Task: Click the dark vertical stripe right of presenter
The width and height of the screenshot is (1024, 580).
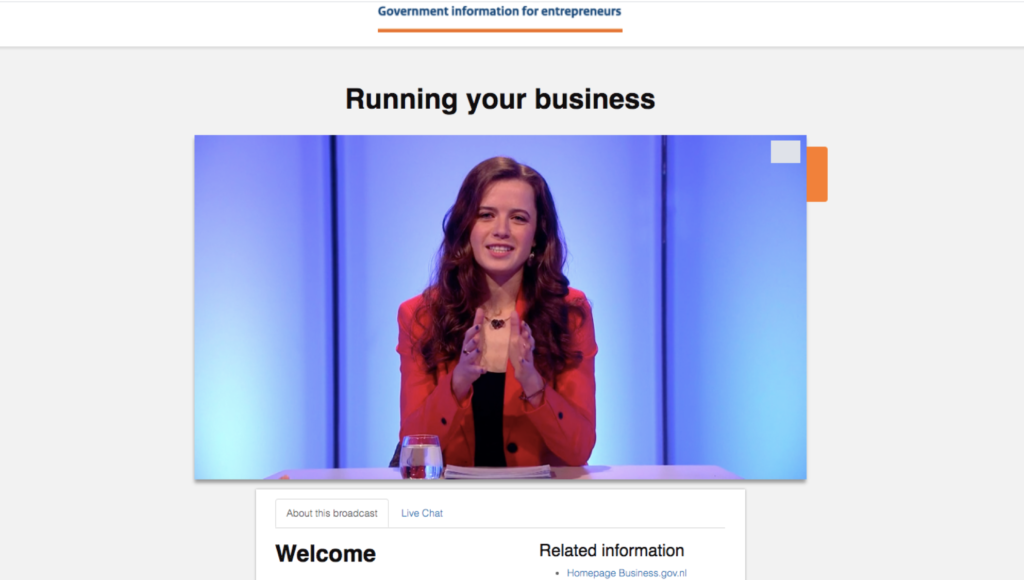Action: click(x=661, y=300)
